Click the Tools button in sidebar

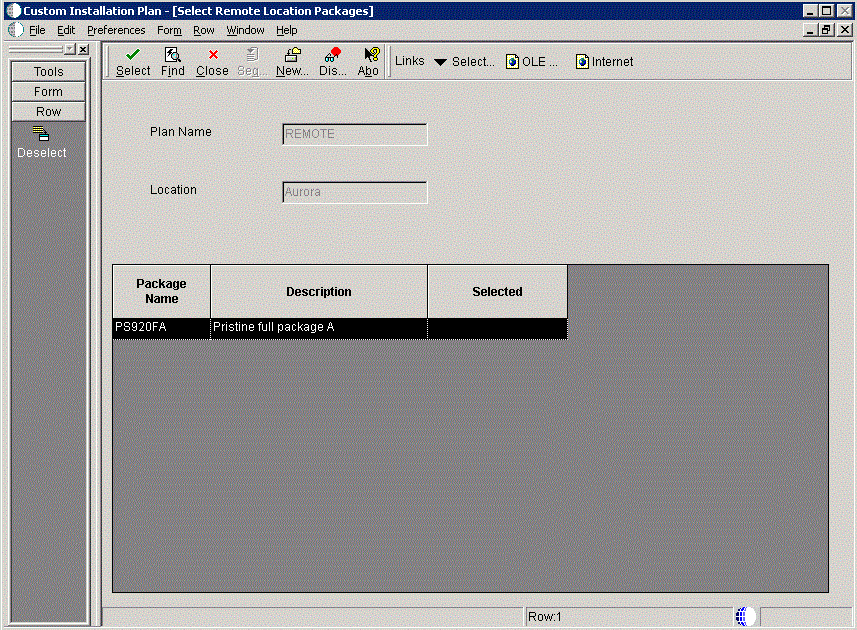point(48,72)
